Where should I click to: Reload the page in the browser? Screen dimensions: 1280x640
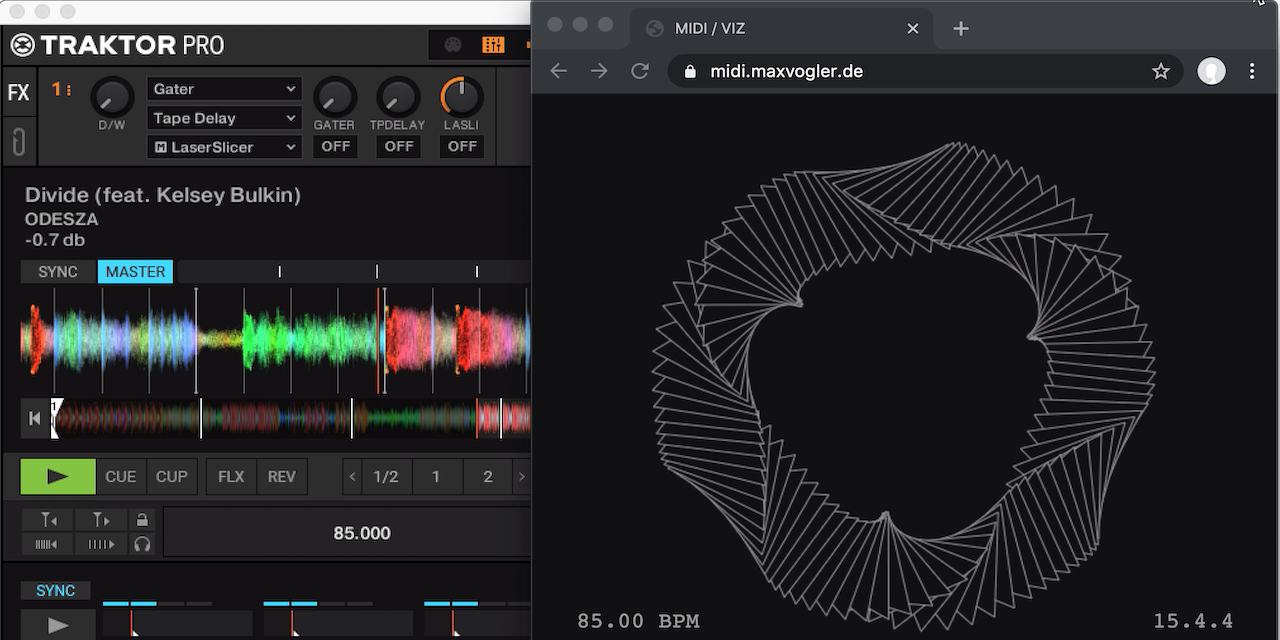click(640, 71)
